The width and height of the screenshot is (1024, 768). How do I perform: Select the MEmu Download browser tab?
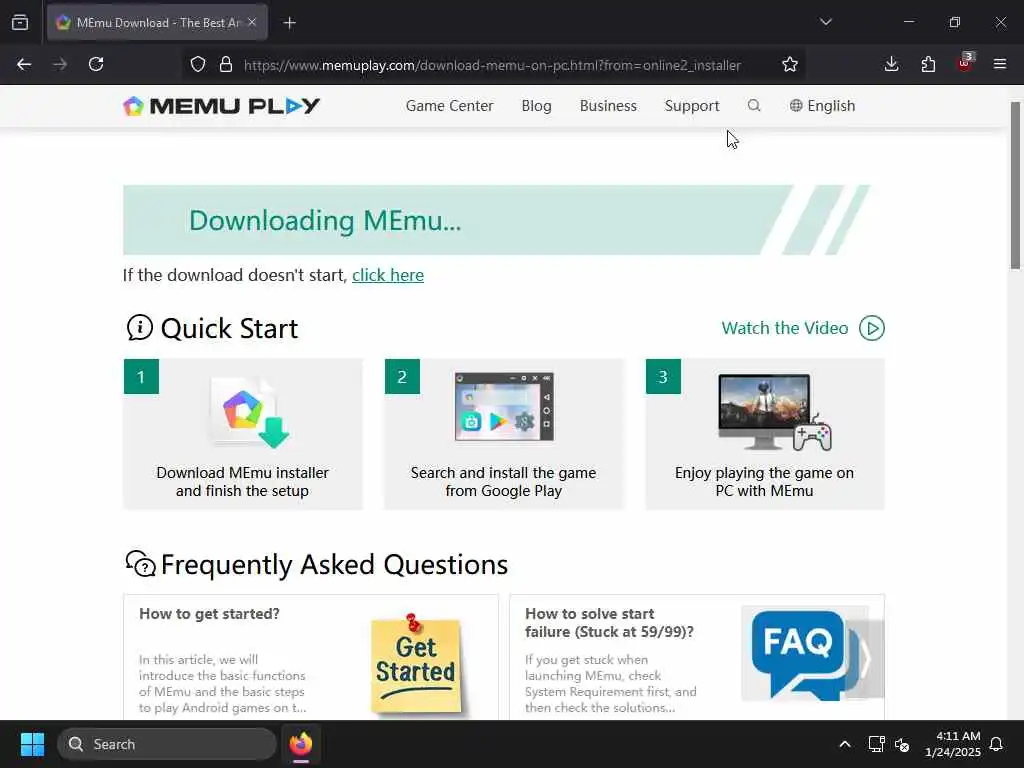pyautogui.click(x=157, y=22)
